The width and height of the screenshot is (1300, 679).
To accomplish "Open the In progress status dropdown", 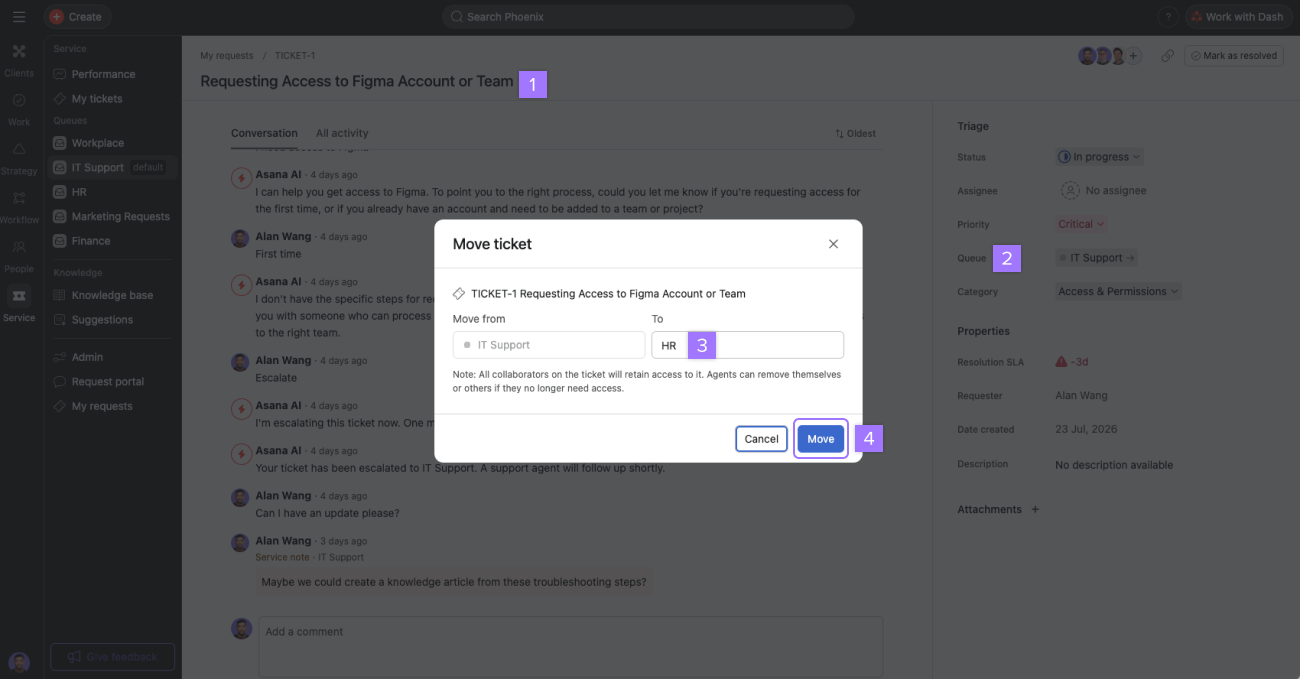I will coord(1100,157).
